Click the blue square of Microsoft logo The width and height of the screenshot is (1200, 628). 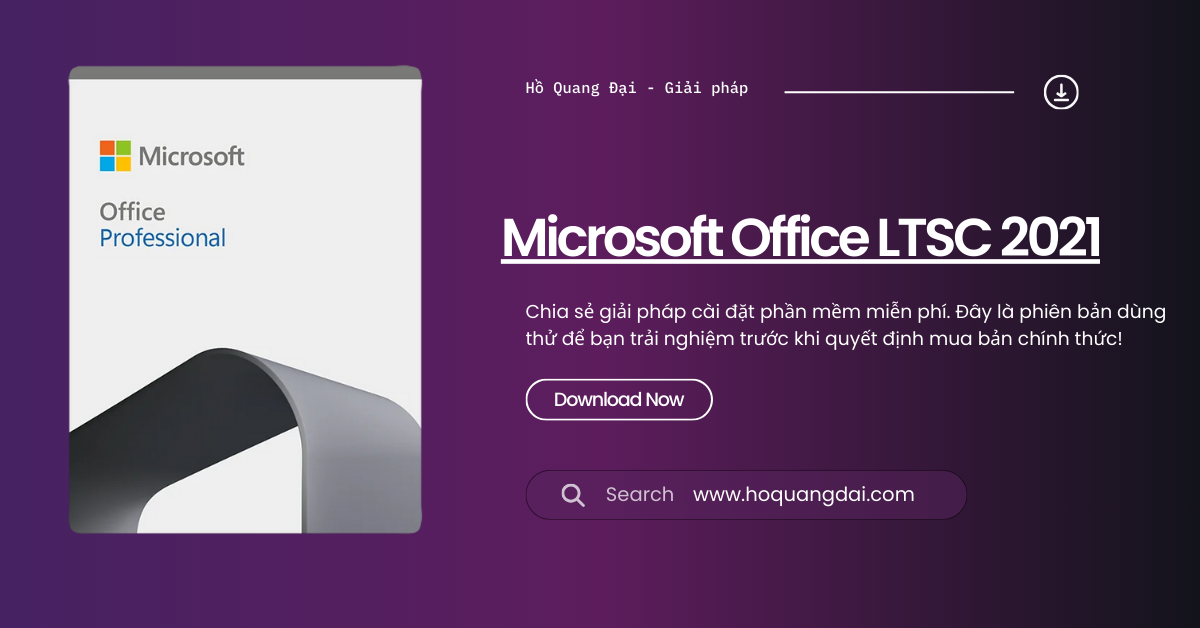click(107, 164)
